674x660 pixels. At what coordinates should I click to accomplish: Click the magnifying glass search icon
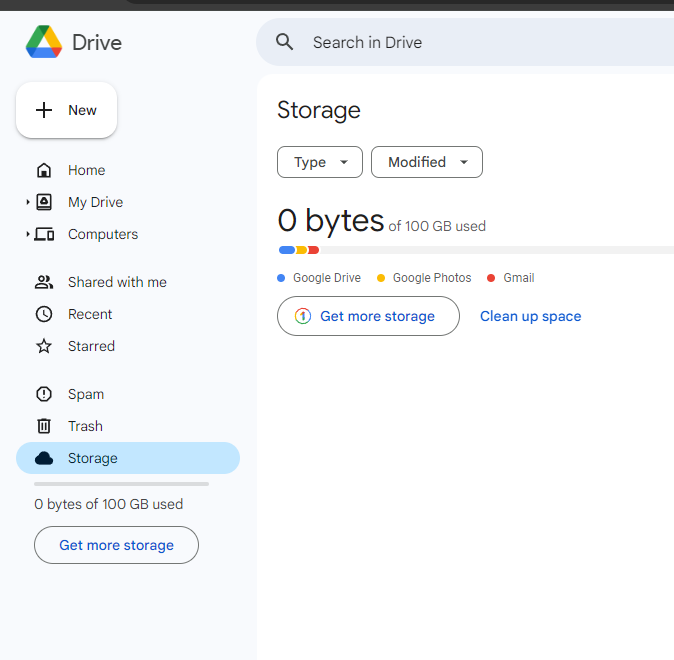(x=285, y=42)
